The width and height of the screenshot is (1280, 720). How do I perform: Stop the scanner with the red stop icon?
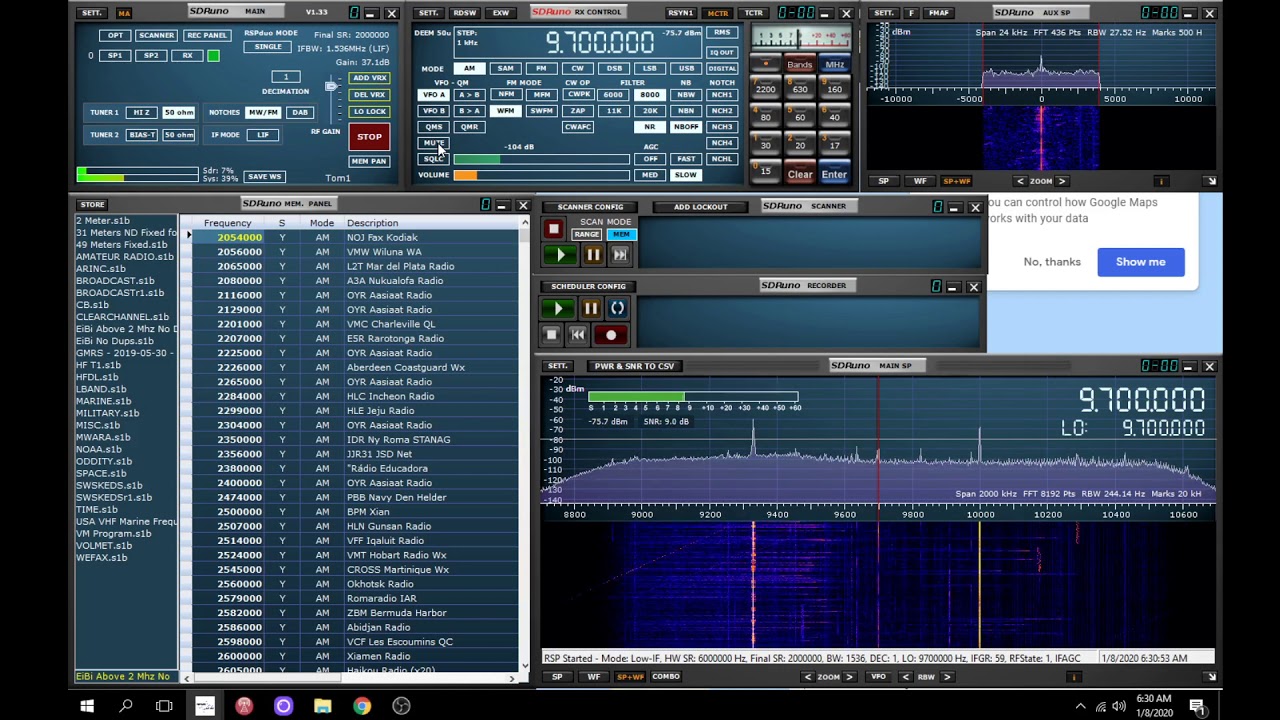(553, 229)
